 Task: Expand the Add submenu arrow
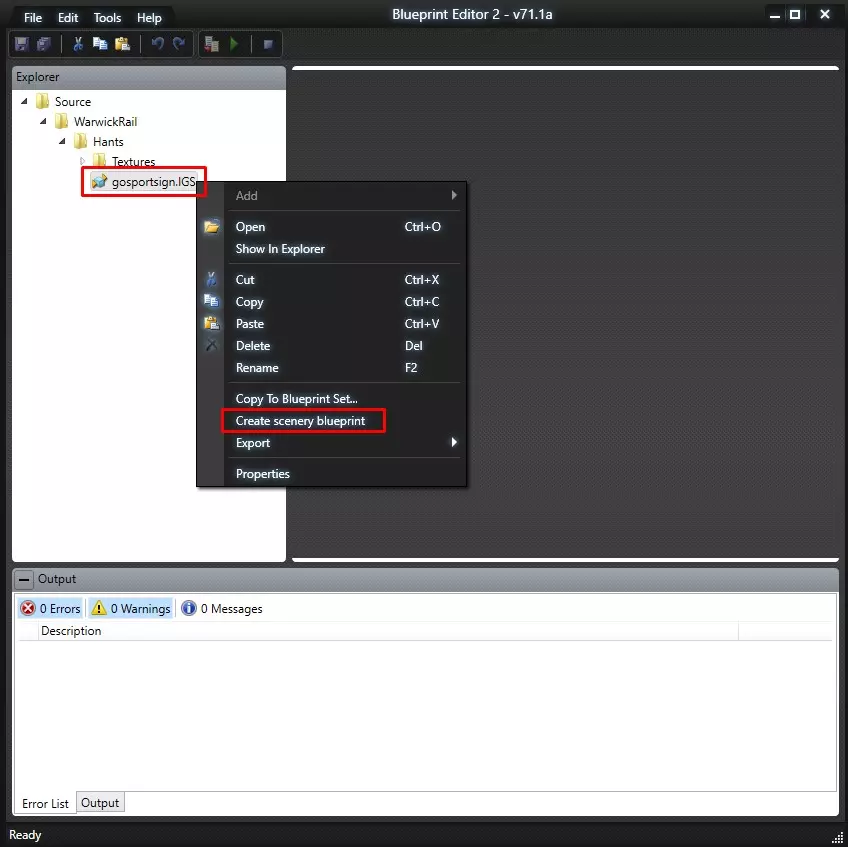click(x=454, y=195)
